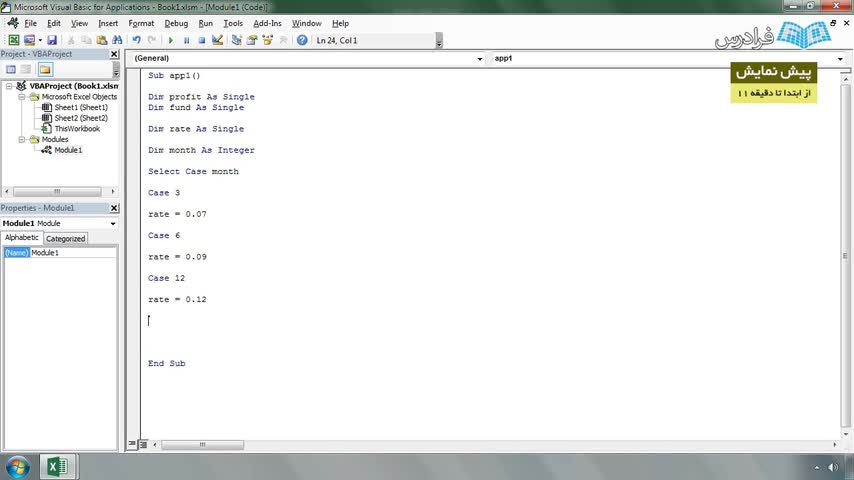Collapse the VBAProject (Book1.xlsm) tree node

coord(9,86)
